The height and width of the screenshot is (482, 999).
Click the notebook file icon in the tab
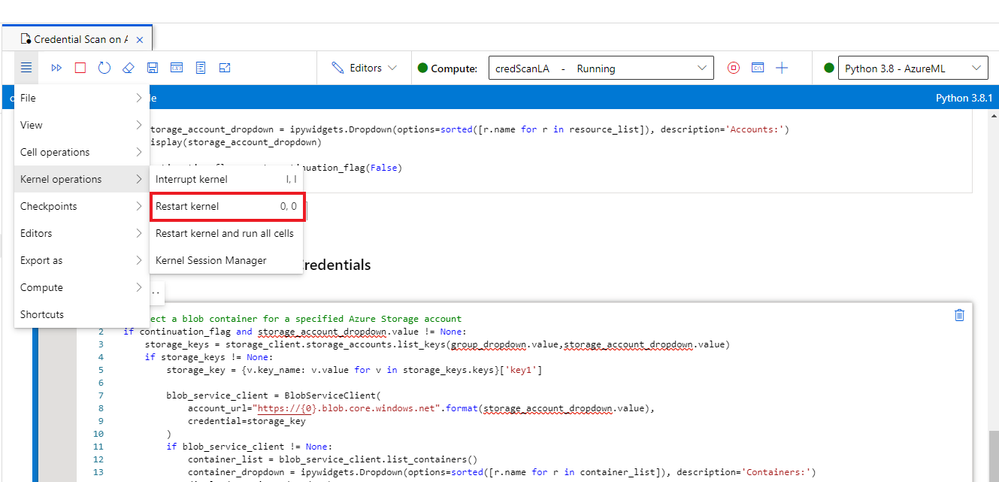[x=25, y=39]
